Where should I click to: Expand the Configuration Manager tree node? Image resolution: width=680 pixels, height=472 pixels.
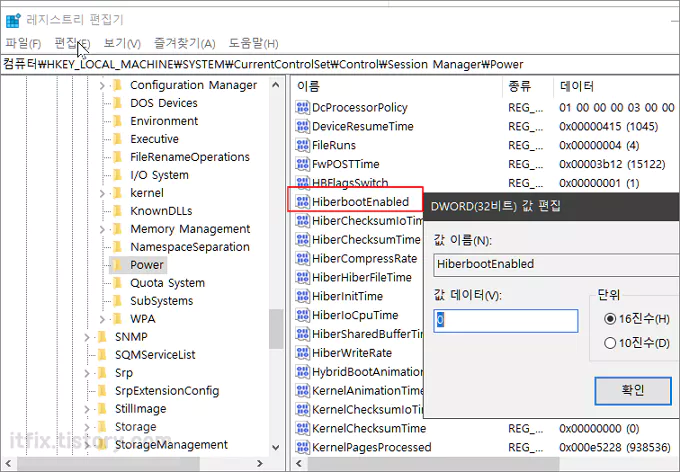pyautogui.click(x=102, y=85)
